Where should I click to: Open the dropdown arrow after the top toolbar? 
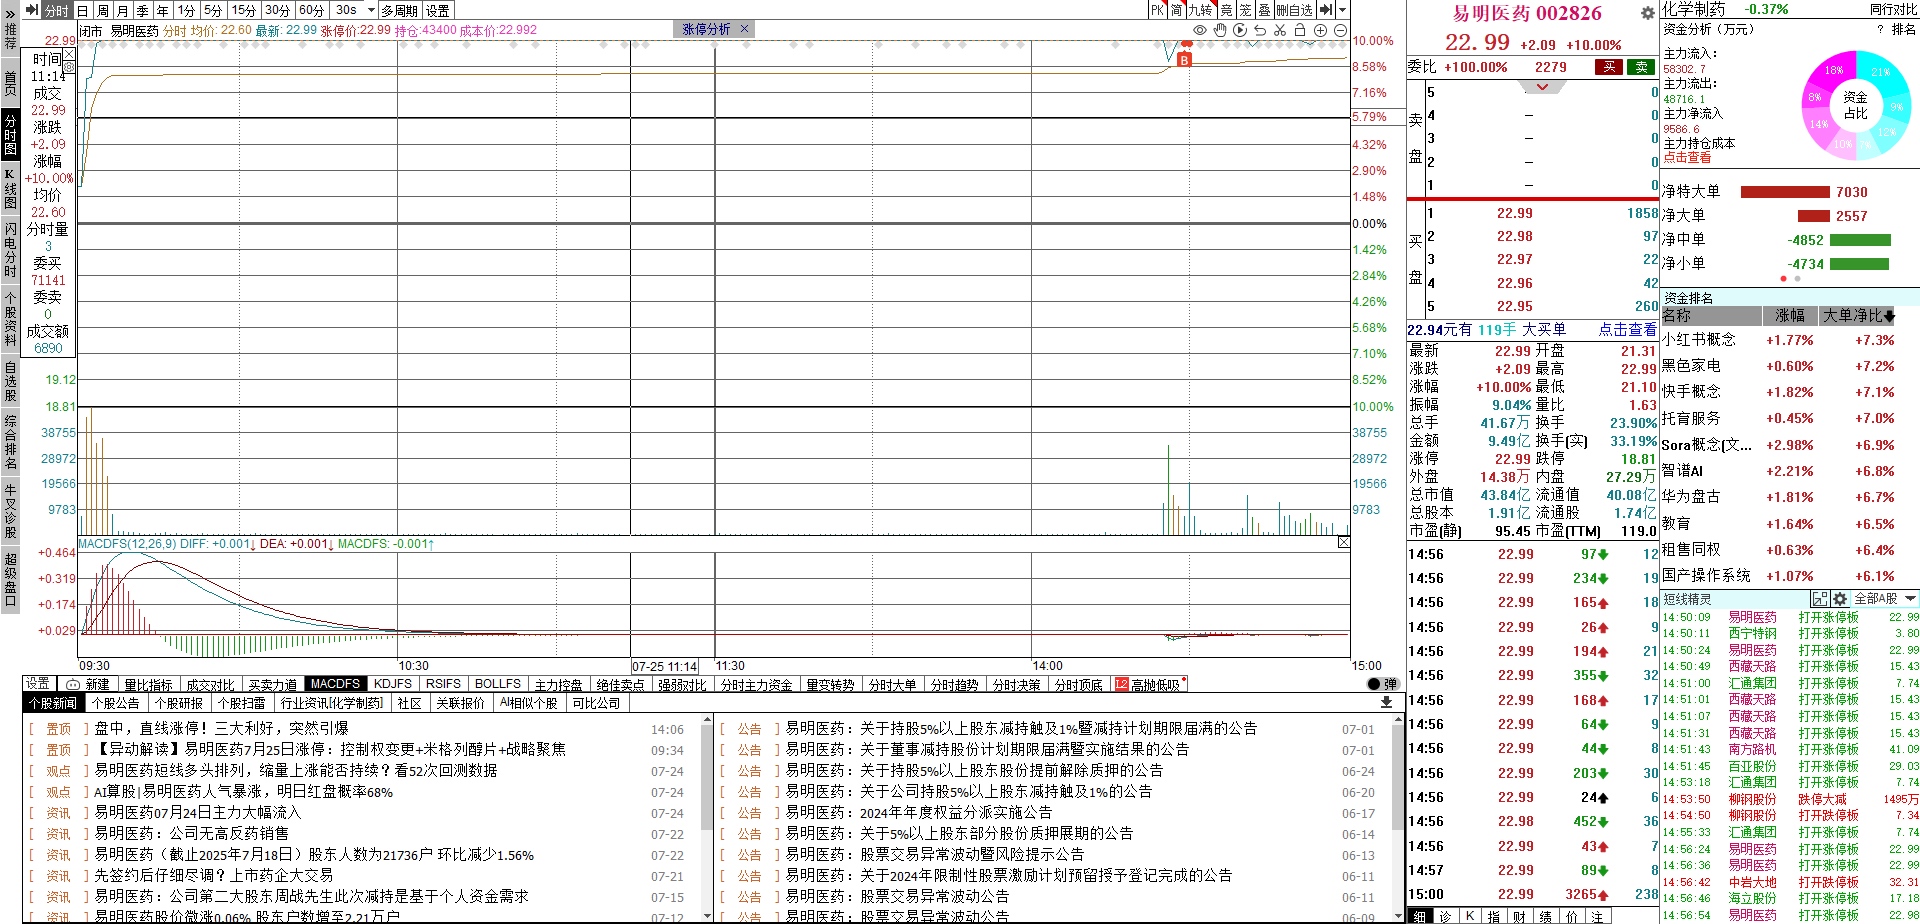click(x=1342, y=10)
